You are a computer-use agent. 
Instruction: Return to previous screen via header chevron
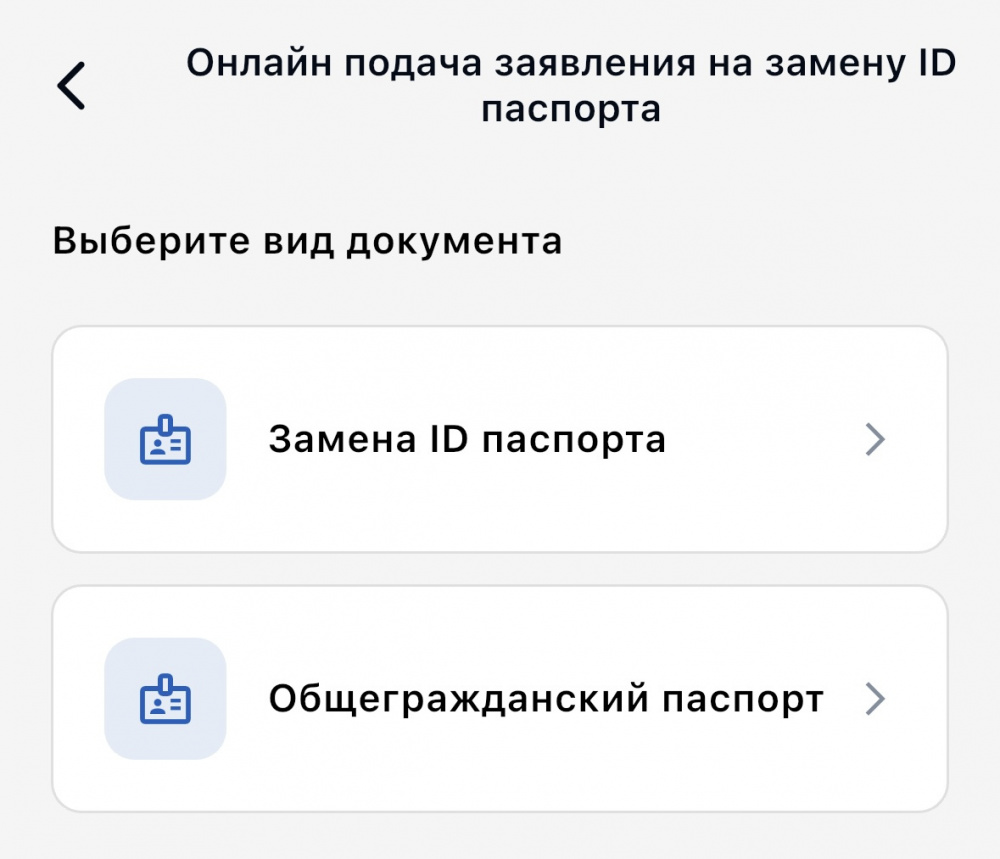point(72,86)
